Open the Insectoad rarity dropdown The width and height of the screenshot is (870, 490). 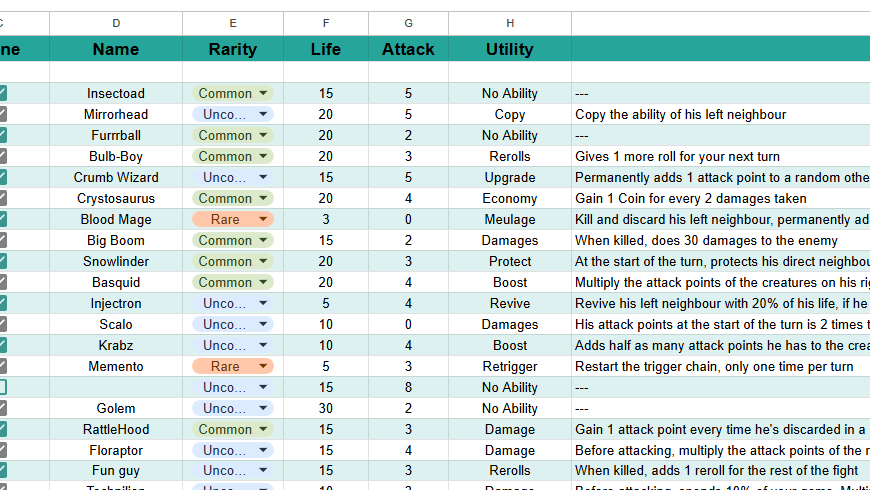[x=263, y=93]
